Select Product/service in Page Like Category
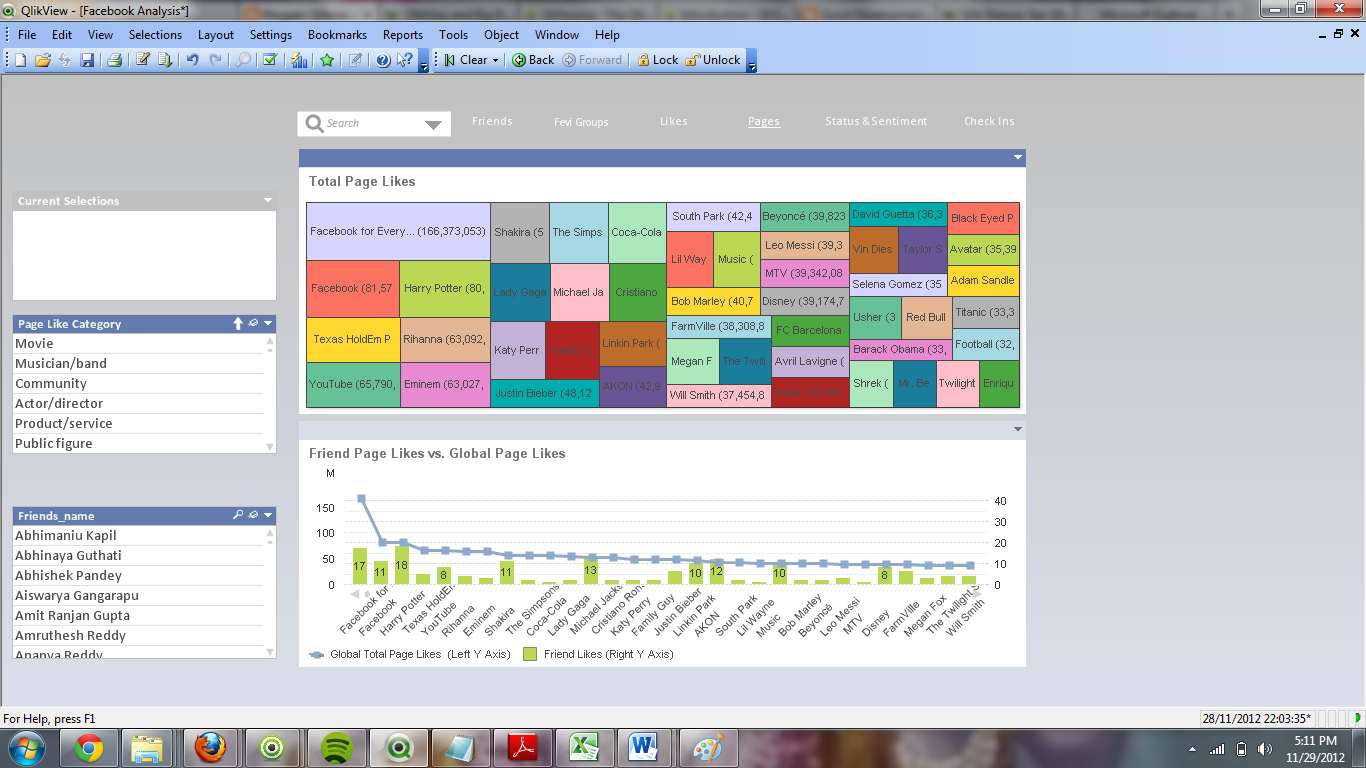 [x=139, y=423]
